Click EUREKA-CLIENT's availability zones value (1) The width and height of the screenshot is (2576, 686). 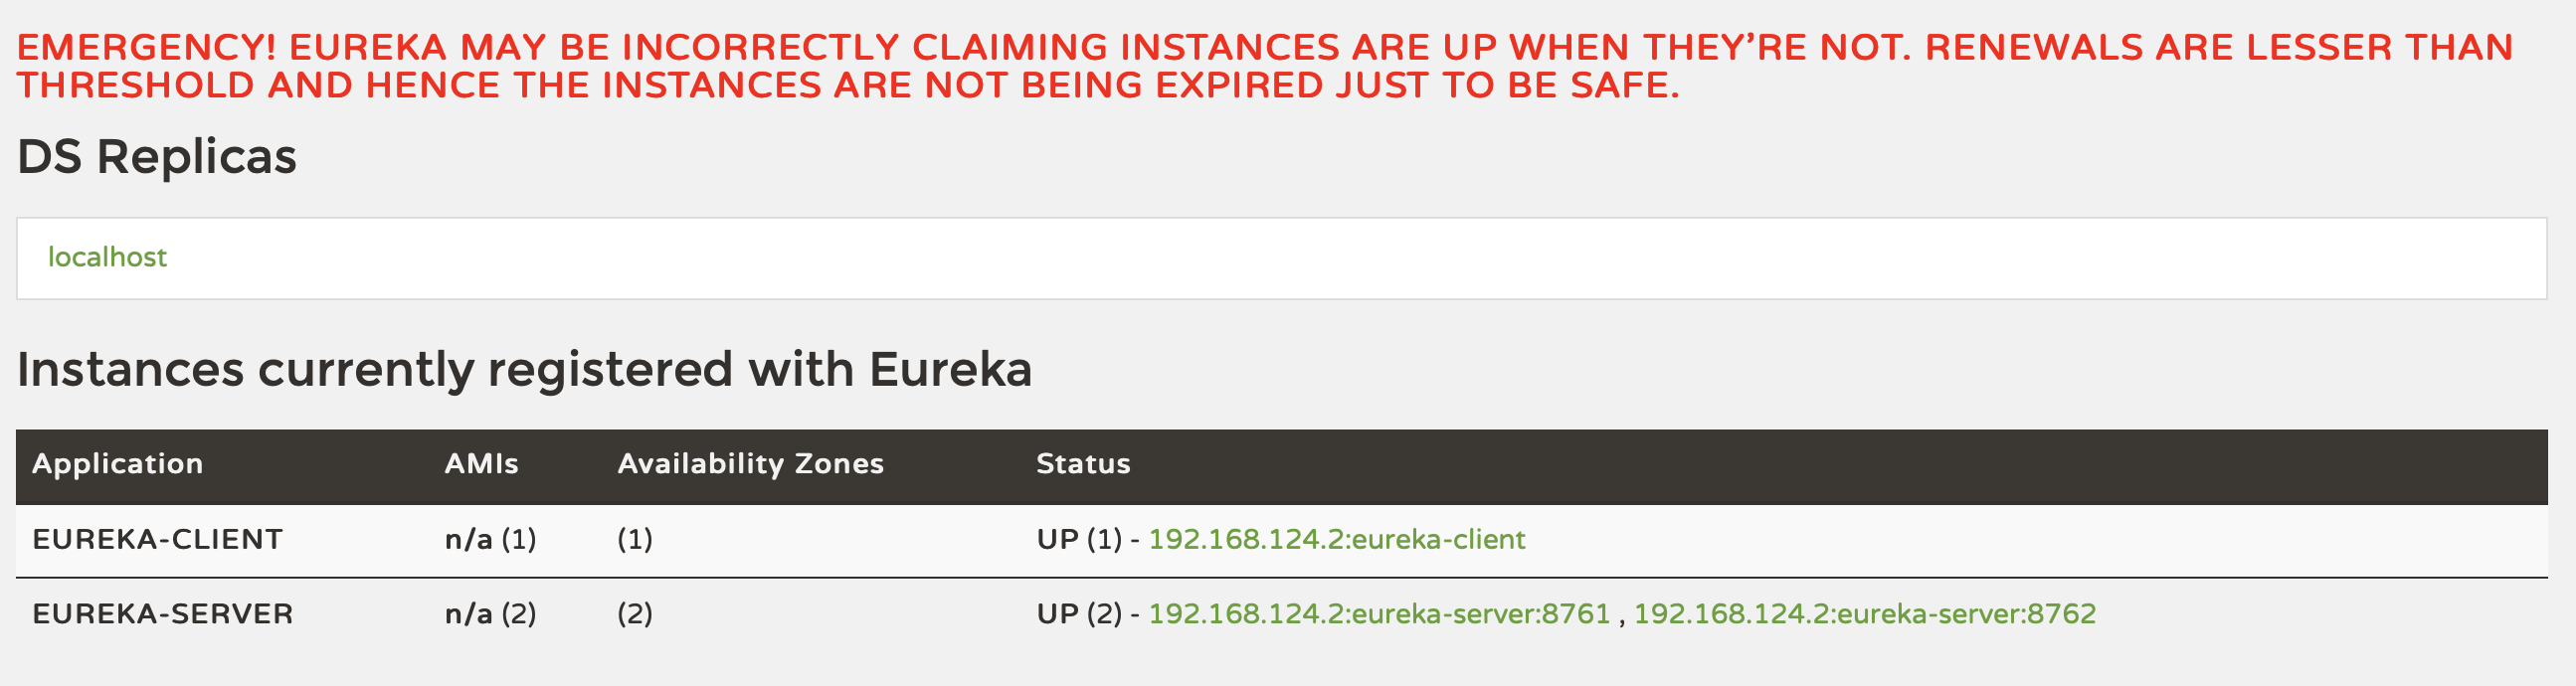point(634,540)
